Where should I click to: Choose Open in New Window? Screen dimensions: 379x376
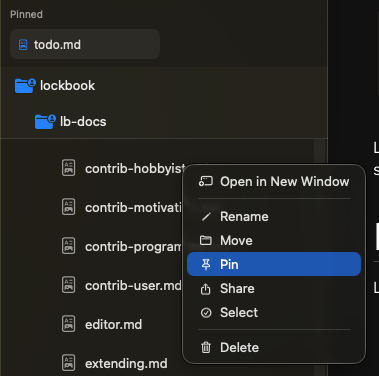[x=274, y=182]
